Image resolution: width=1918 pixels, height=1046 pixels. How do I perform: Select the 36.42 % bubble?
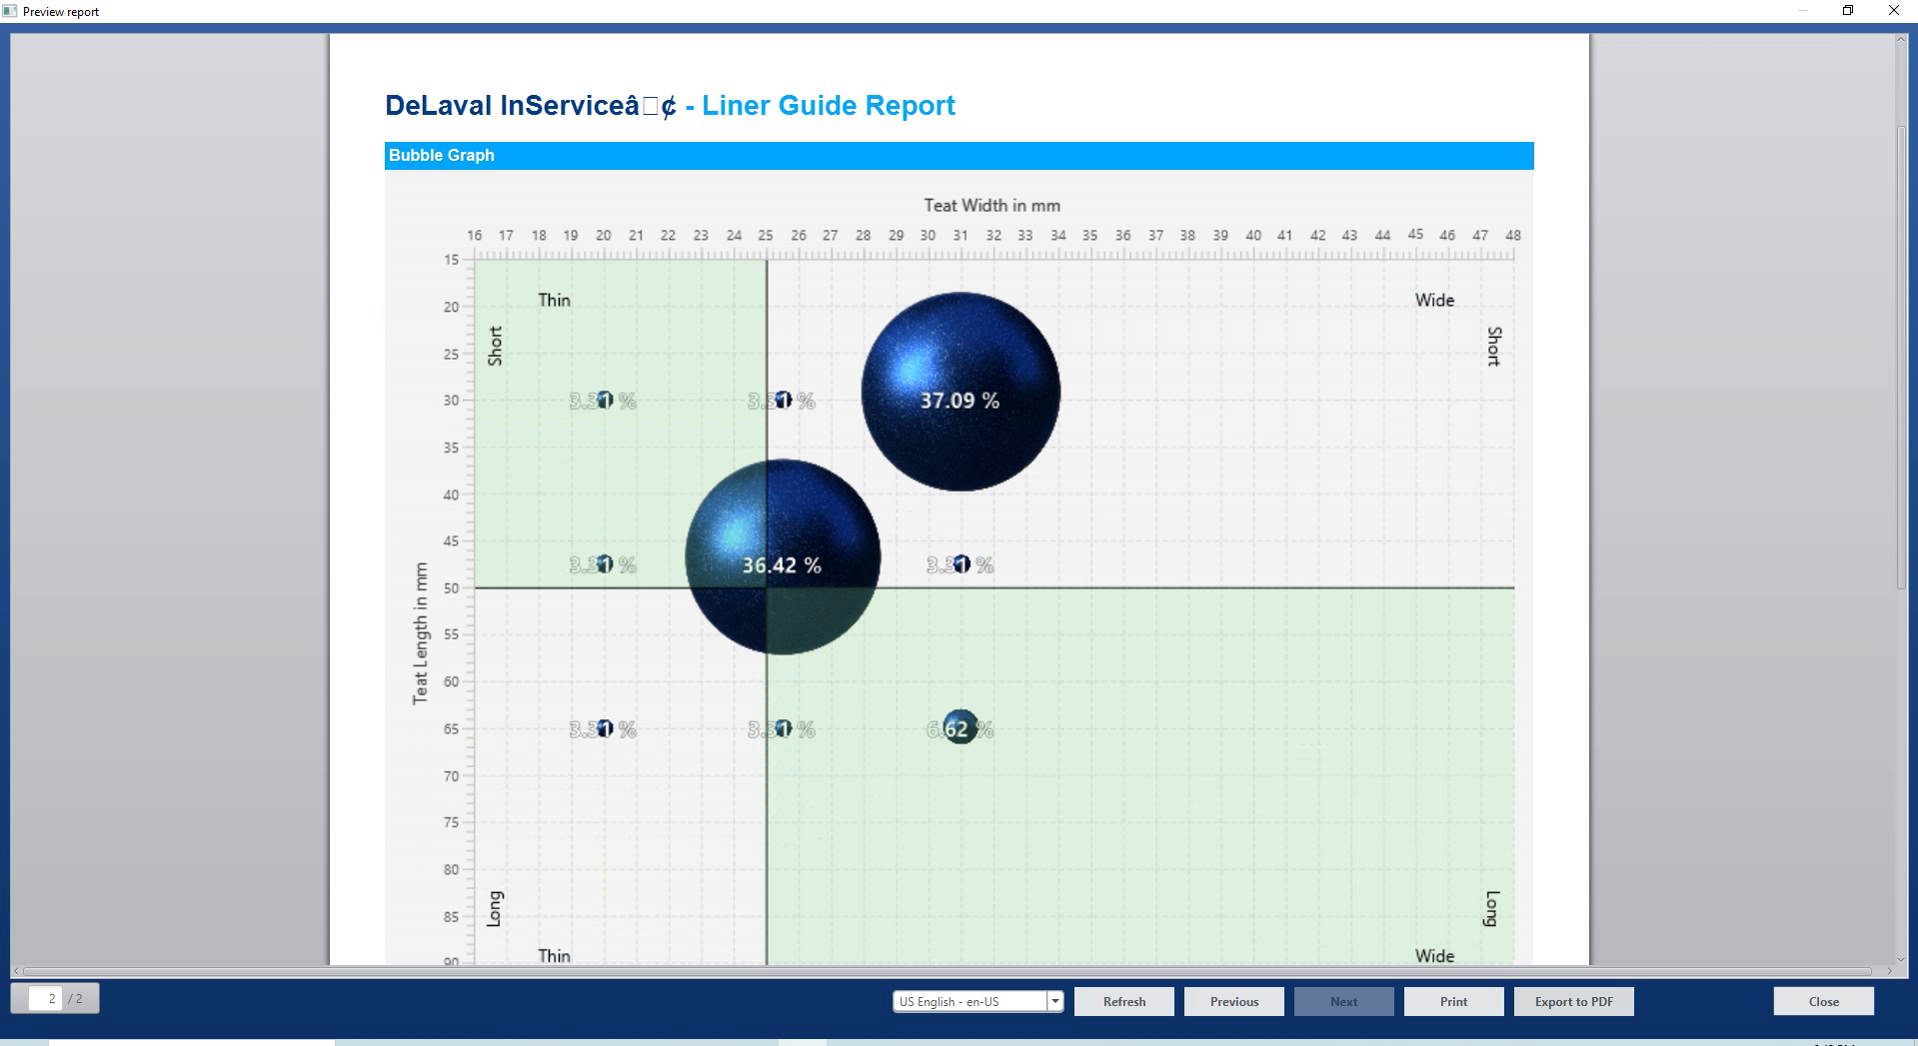782,557
